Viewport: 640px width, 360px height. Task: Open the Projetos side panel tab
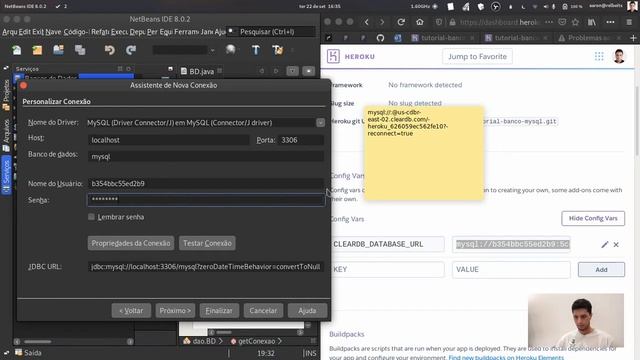point(6,95)
